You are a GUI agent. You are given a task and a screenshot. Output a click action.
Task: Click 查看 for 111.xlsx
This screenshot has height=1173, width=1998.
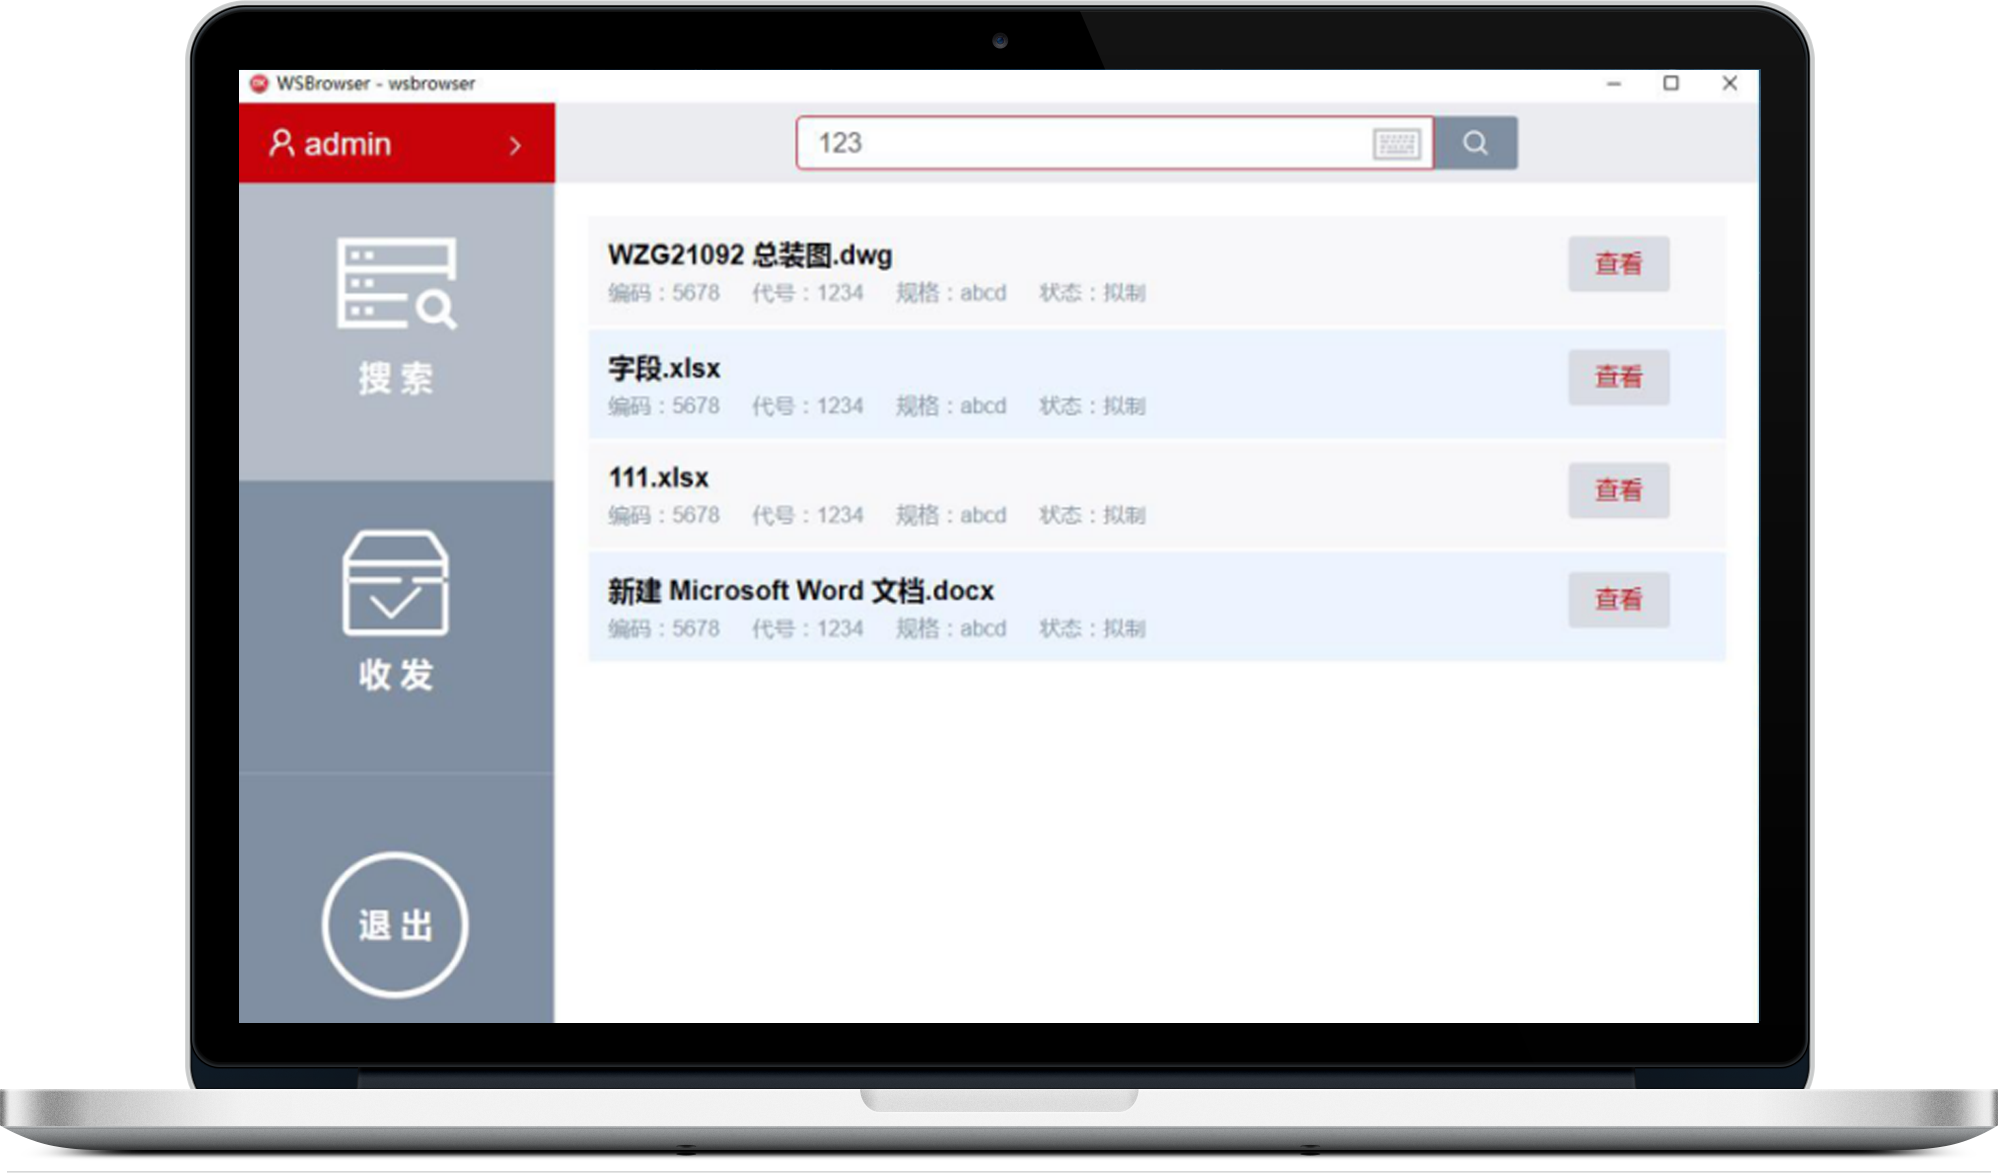pyautogui.click(x=1618, y=490)
